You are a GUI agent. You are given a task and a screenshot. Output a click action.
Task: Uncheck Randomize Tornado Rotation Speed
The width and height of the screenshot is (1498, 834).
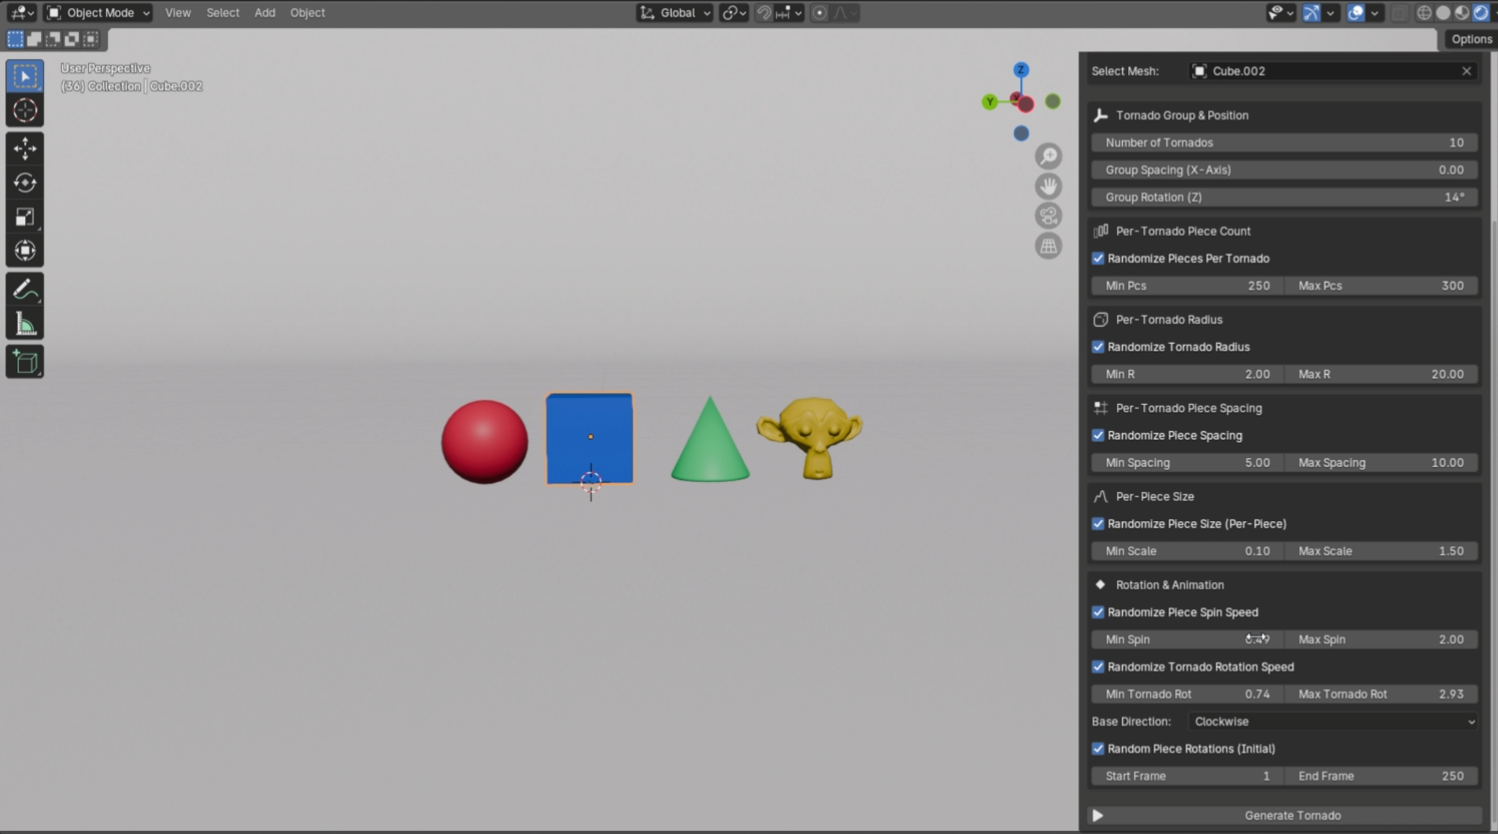tap(1098, 667)
